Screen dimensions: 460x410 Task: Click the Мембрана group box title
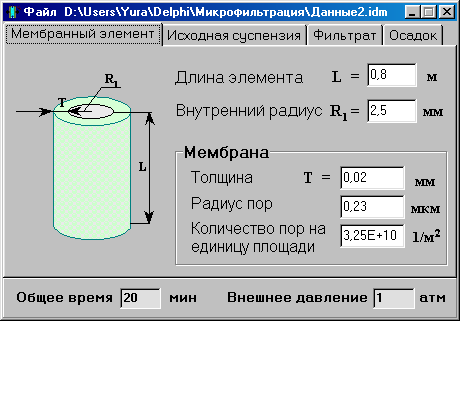[226, 152]
